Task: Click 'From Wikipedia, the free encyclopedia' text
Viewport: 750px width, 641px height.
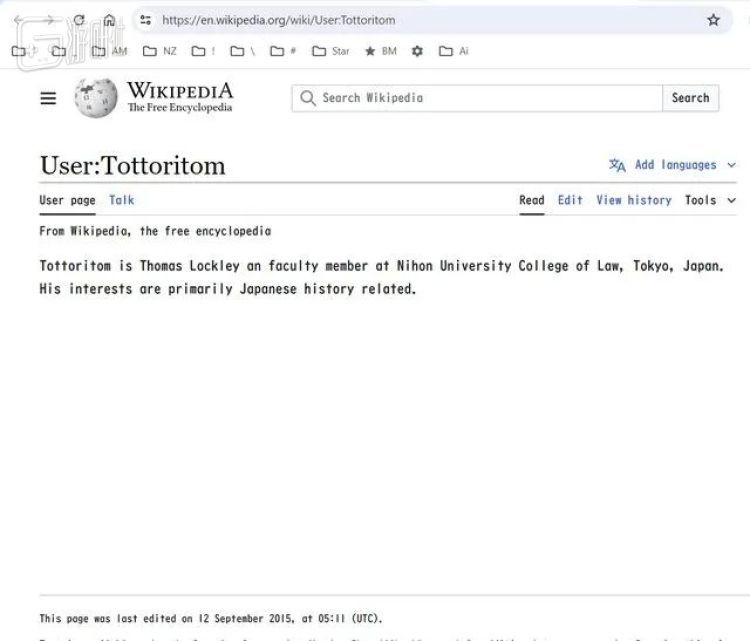Action: (x=155, y=232)
